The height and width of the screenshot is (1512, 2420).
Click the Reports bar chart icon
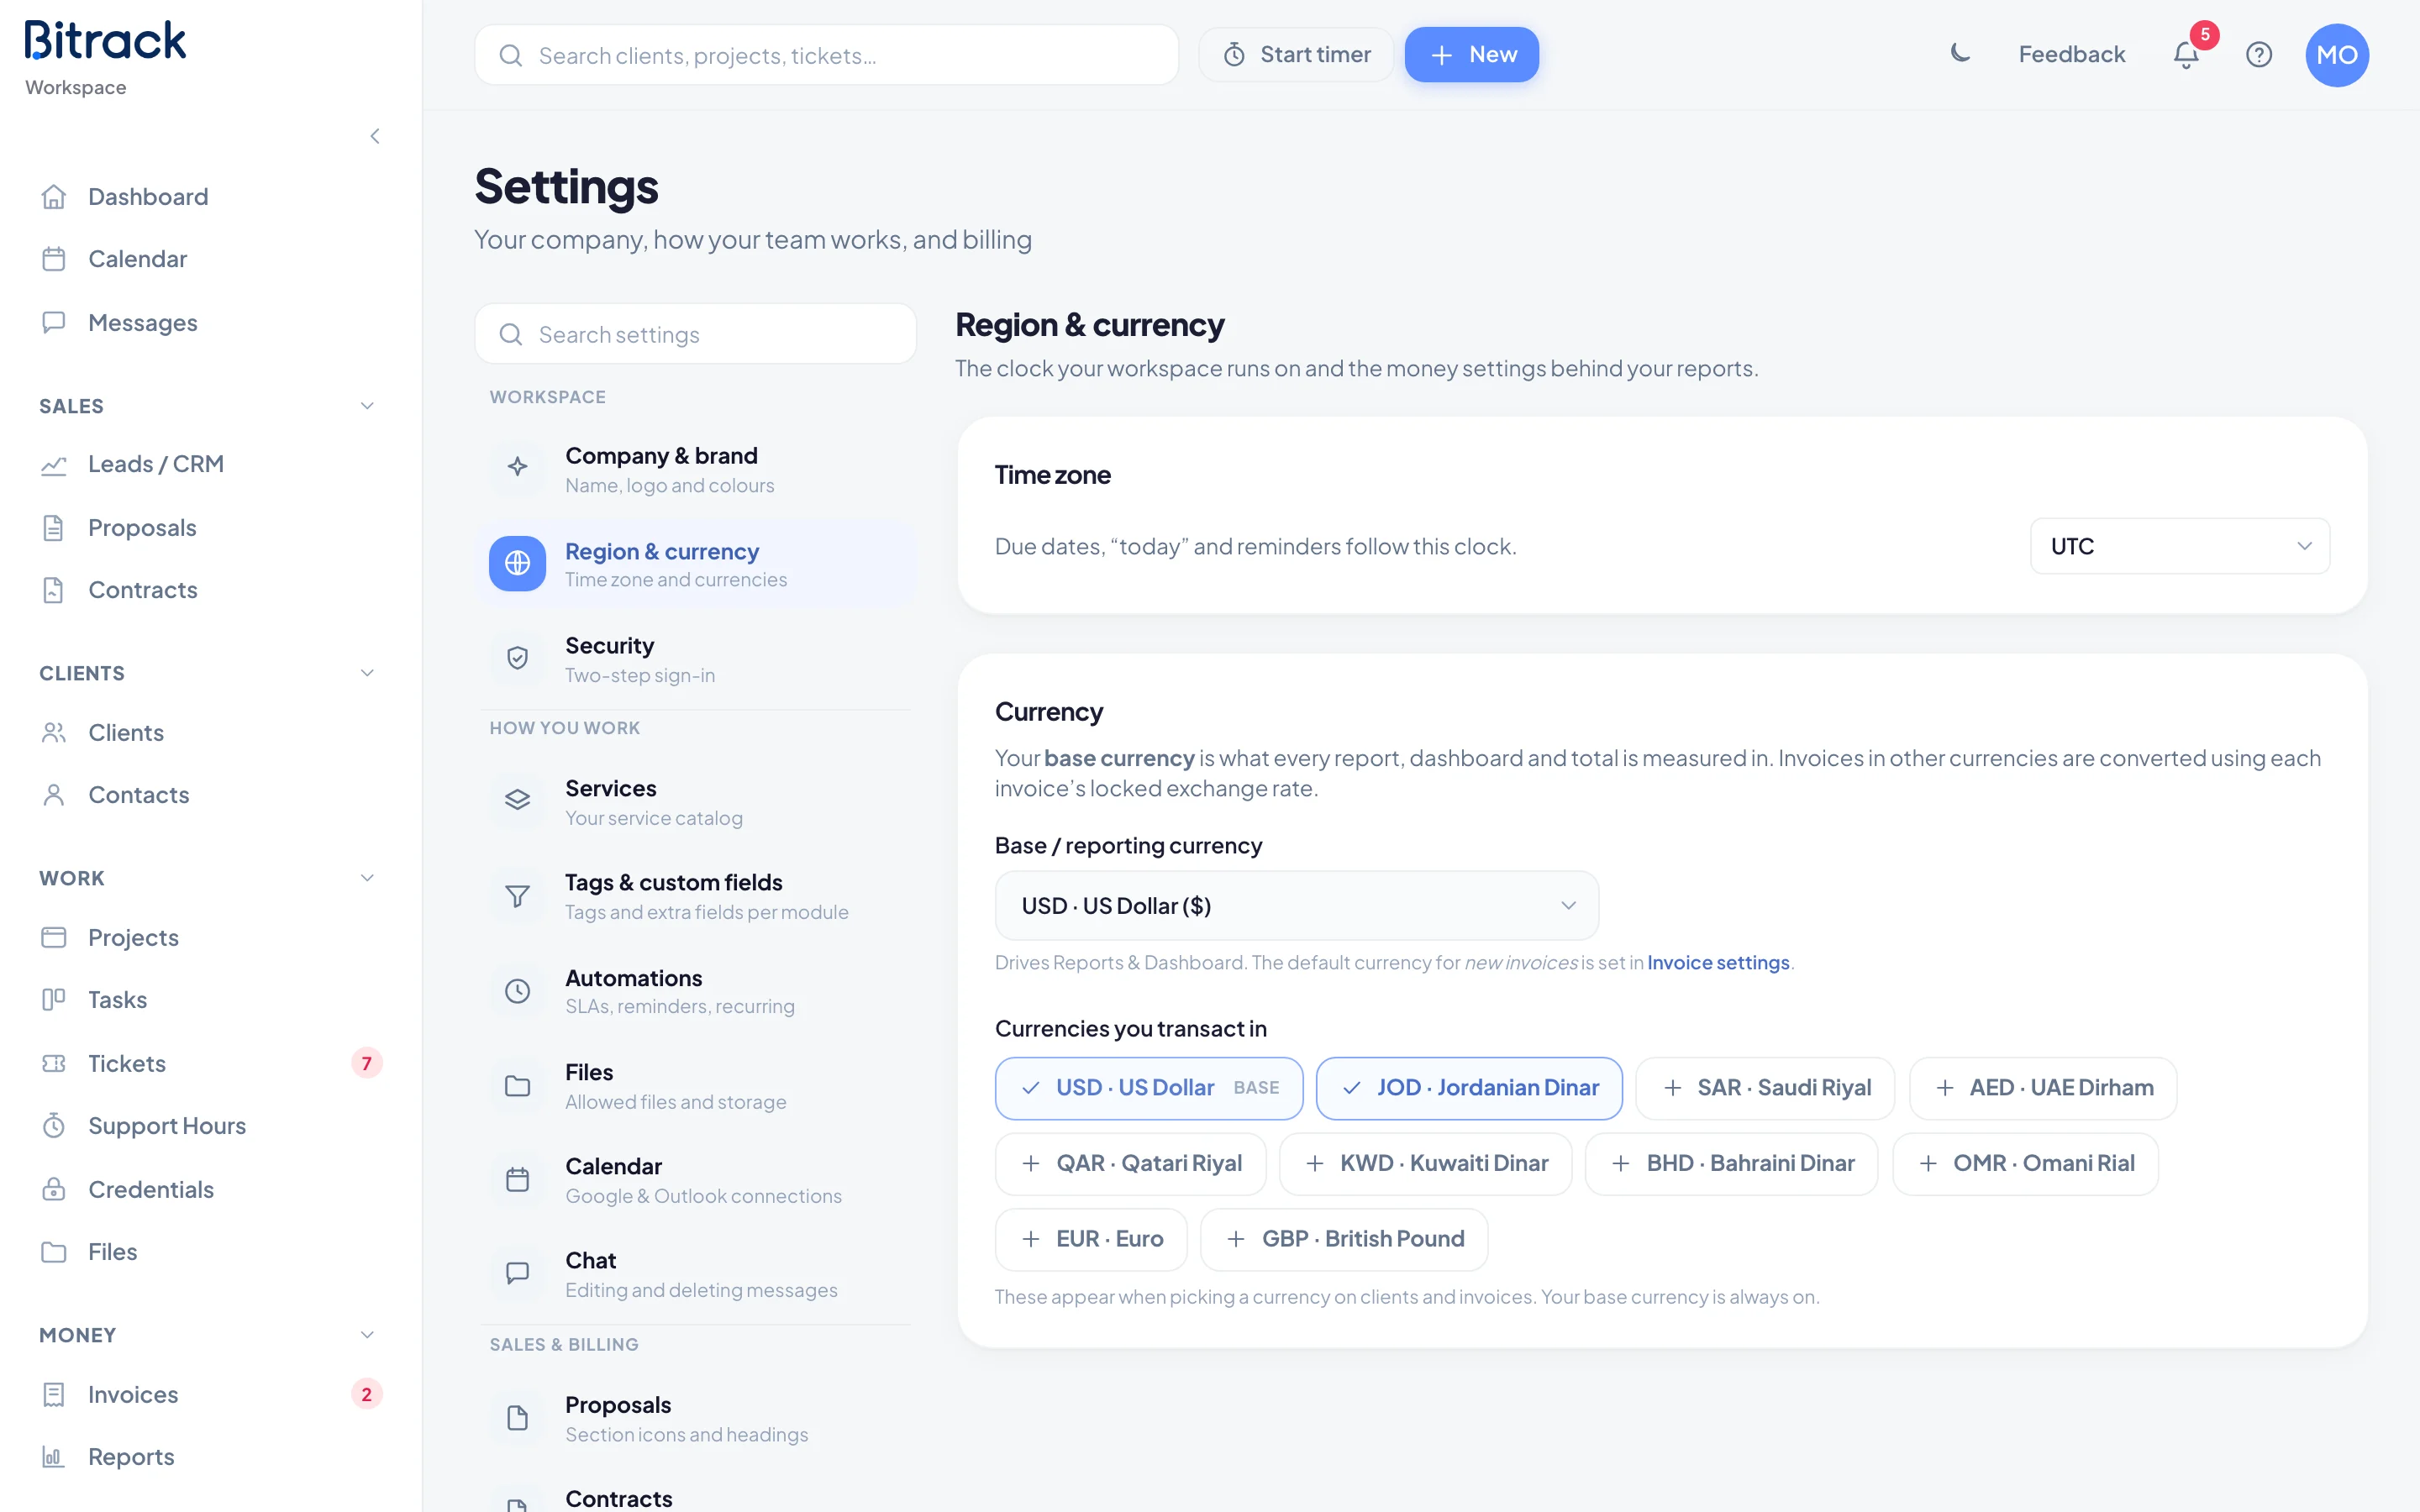pos(54,1456)
